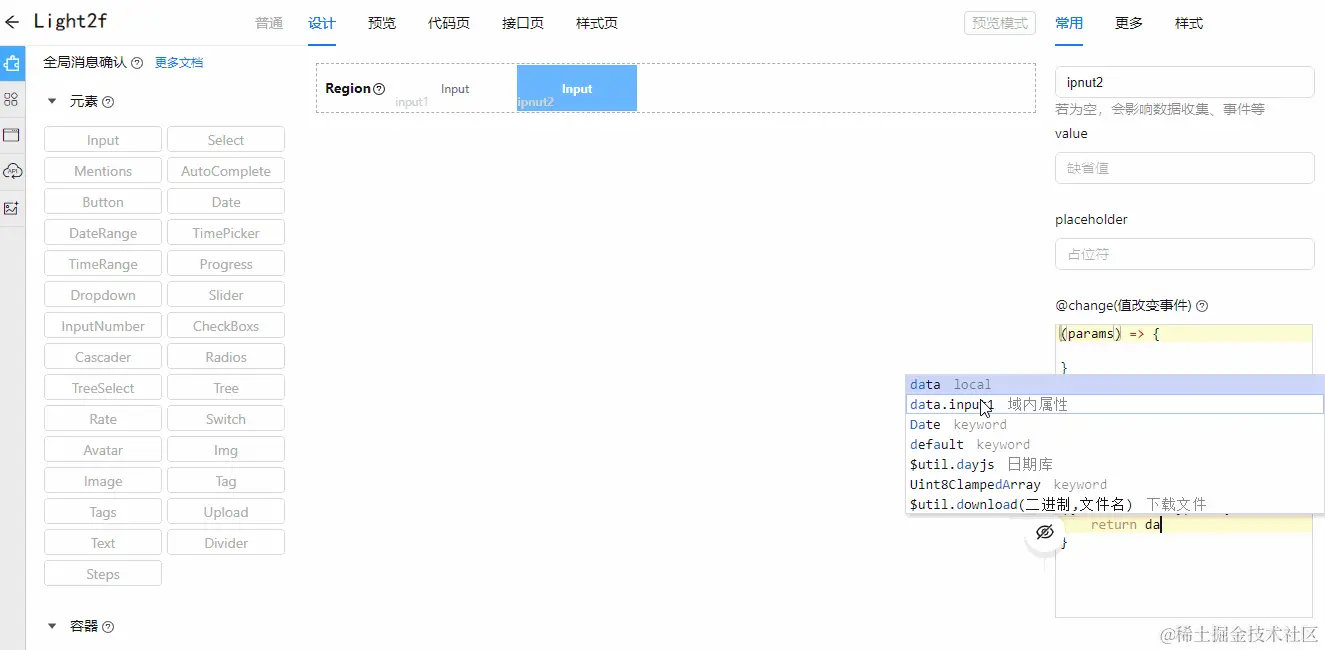The height and width of the screenshot is (650, 1325).
Task: Open the four-squares sidebar panel icon
Action: coord(12,99)
